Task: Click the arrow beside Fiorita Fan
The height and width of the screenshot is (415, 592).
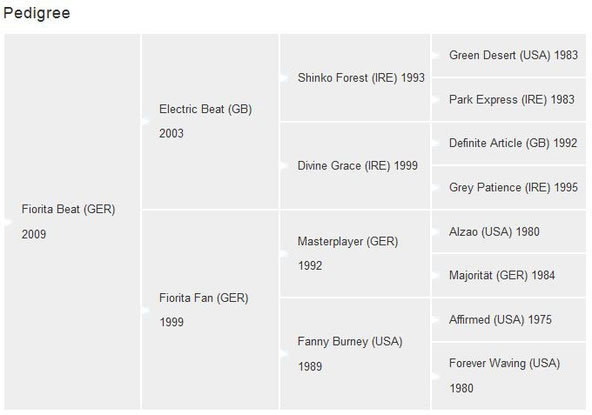Action: (146, 310)
